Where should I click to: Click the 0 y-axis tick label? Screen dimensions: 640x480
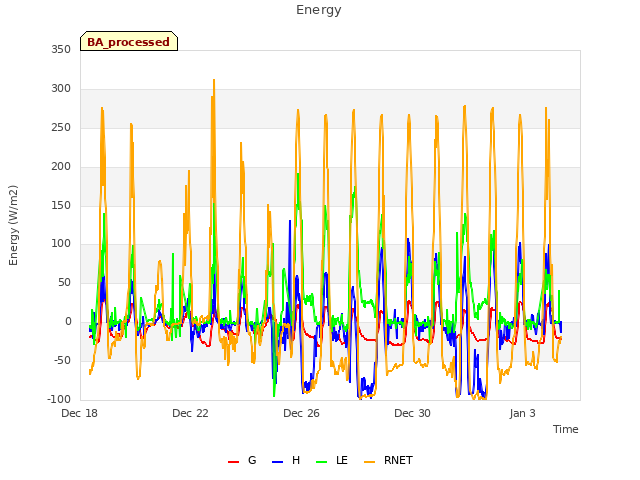[x=68, y=322]
